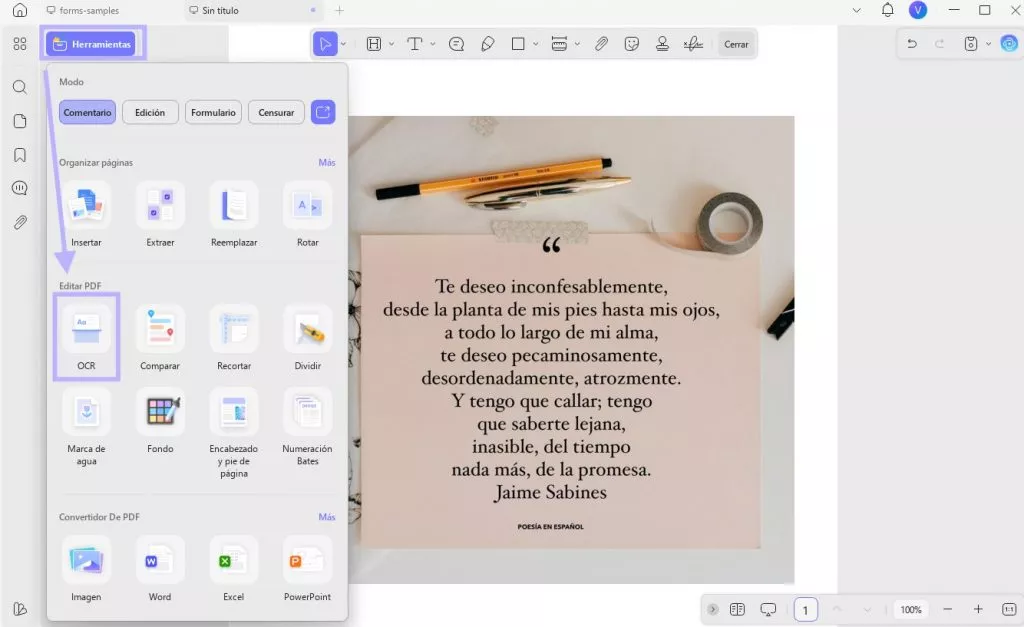Go to the home screen icon
The height and width of the screenshot is (627, 1024).
point(20,10)
